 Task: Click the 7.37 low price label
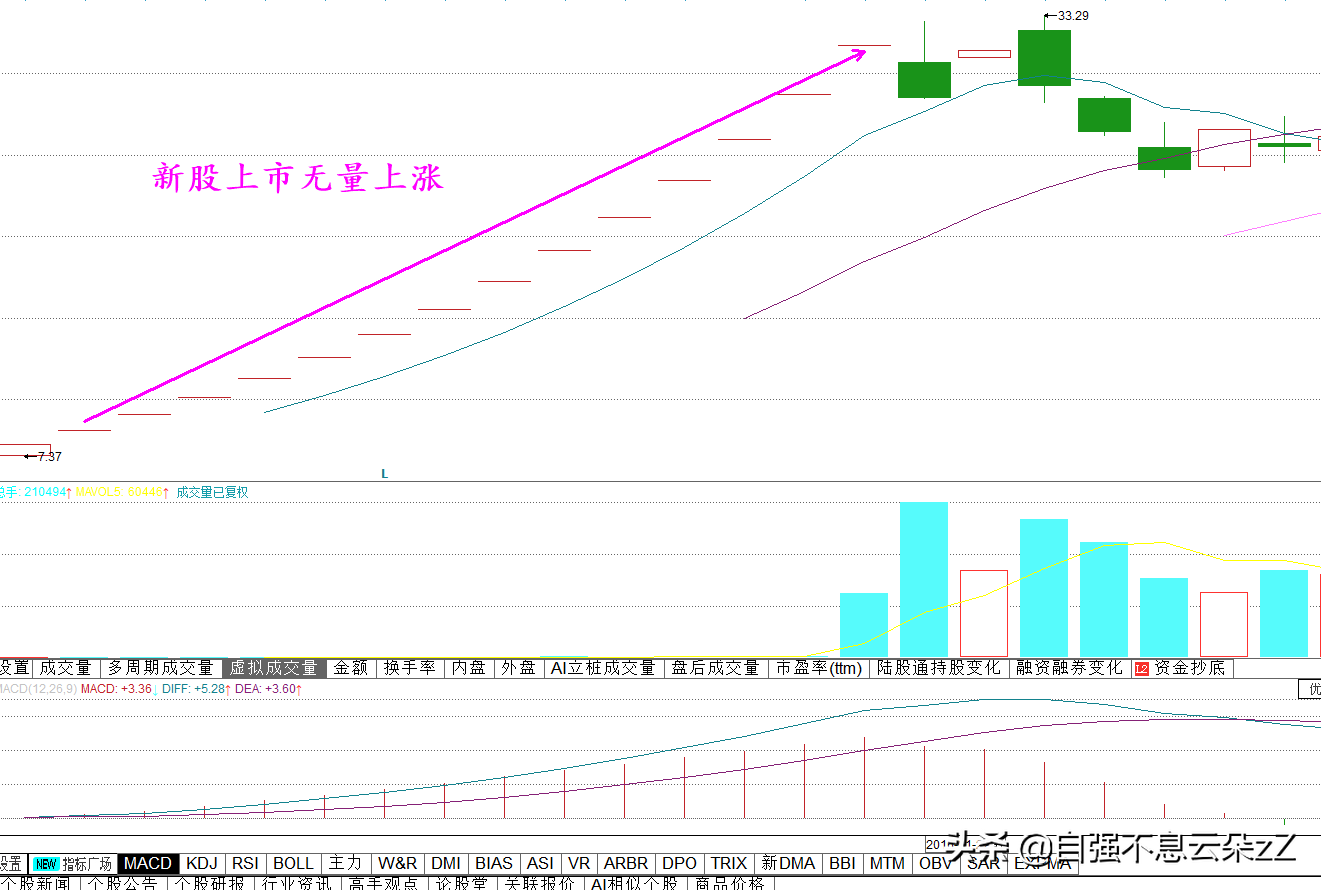pos(49,456)
